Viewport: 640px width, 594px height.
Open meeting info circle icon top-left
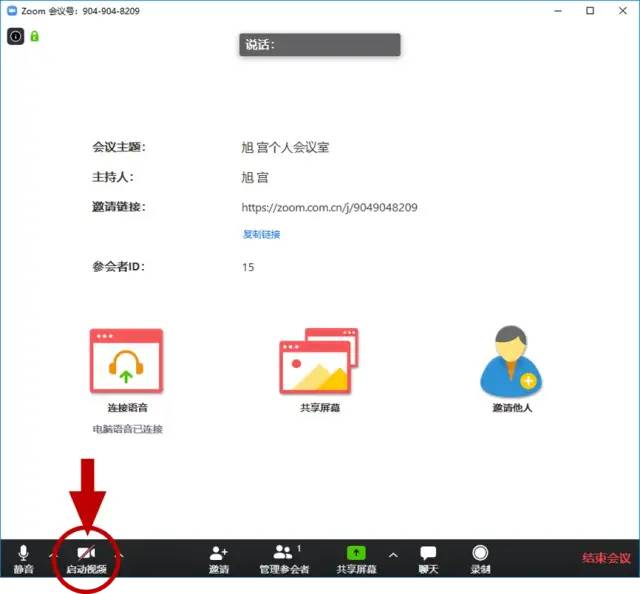pos(16,36)
